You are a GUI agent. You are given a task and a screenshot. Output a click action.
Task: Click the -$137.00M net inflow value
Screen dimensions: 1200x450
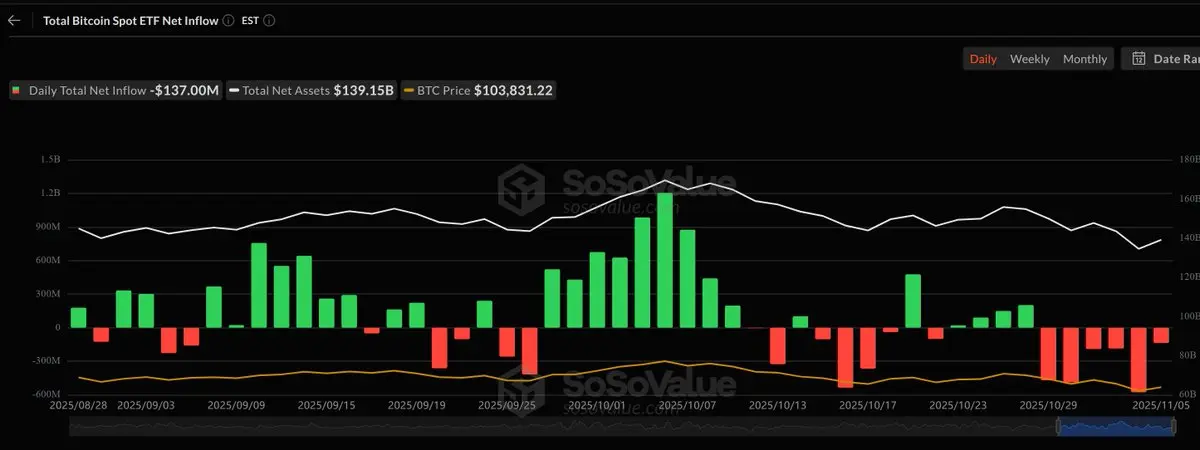coord(184,90)
